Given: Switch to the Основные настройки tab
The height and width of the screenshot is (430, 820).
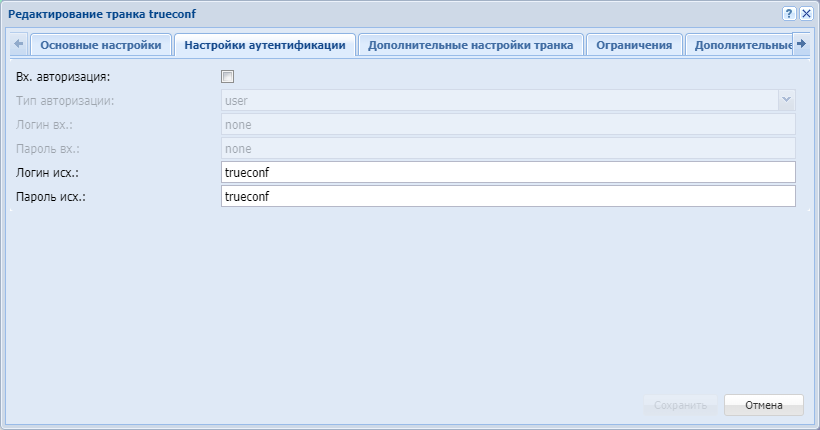Looking at the screenshot, I should [100, 45].
